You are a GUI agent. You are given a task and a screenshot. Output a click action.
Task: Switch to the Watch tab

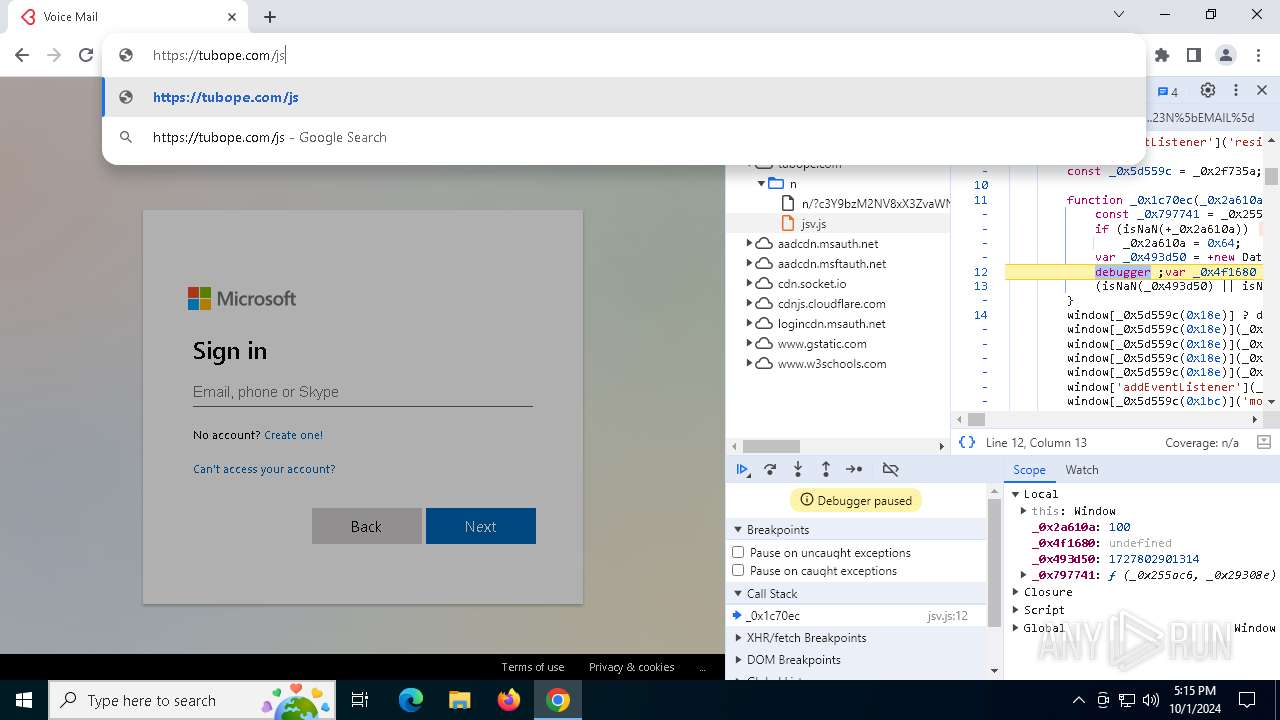click(1082, 470)
